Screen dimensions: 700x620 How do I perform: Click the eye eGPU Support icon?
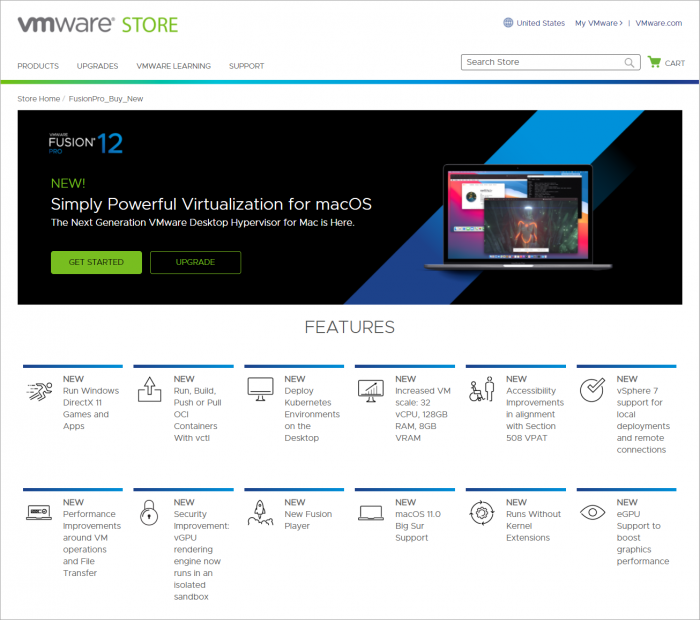click(x=592, y=512)
